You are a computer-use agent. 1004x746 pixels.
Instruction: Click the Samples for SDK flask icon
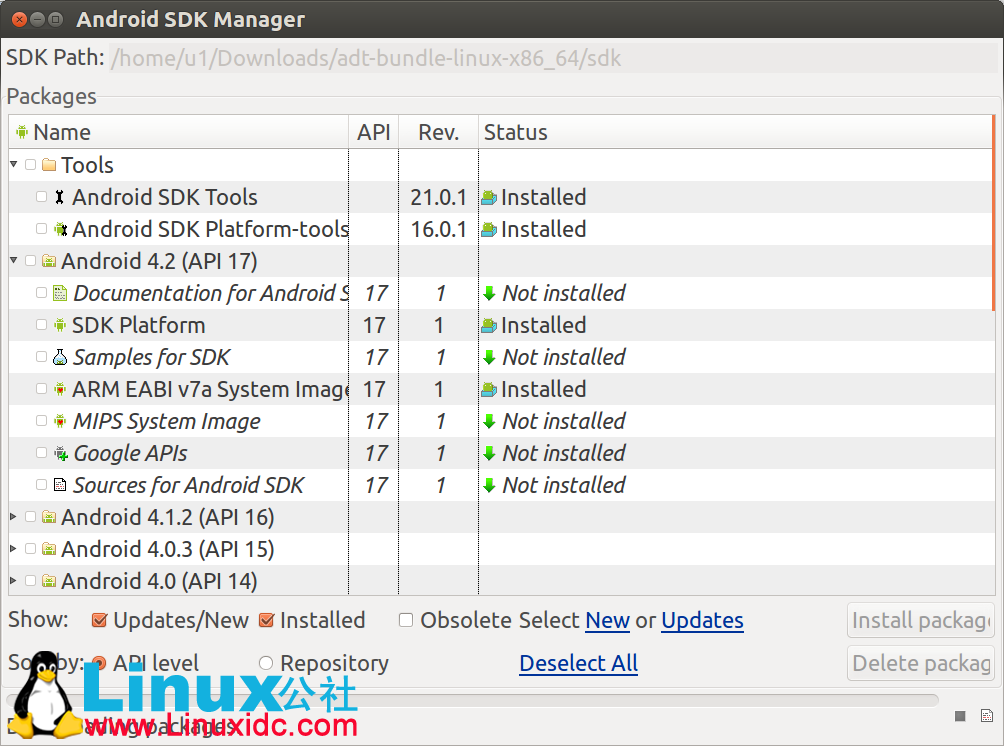60,358
